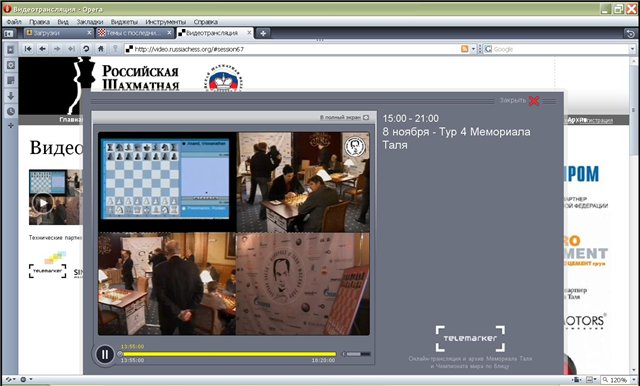This screenshot has height=386, width=640.
Task: Open the Downloads sidebar panel icon
Action: tap(11, 96)
